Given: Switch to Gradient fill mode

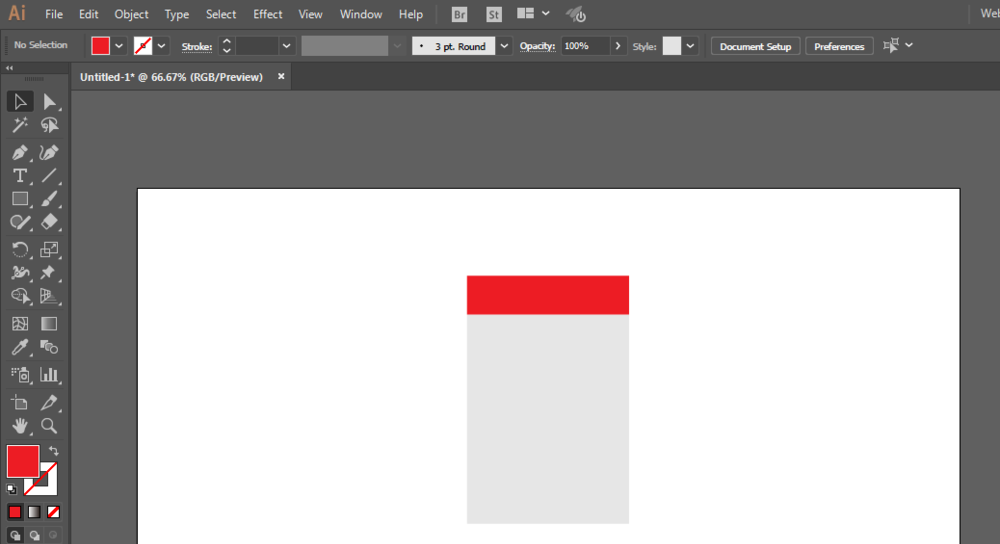Looking at the screenshot, I should (x=34, y=512).
